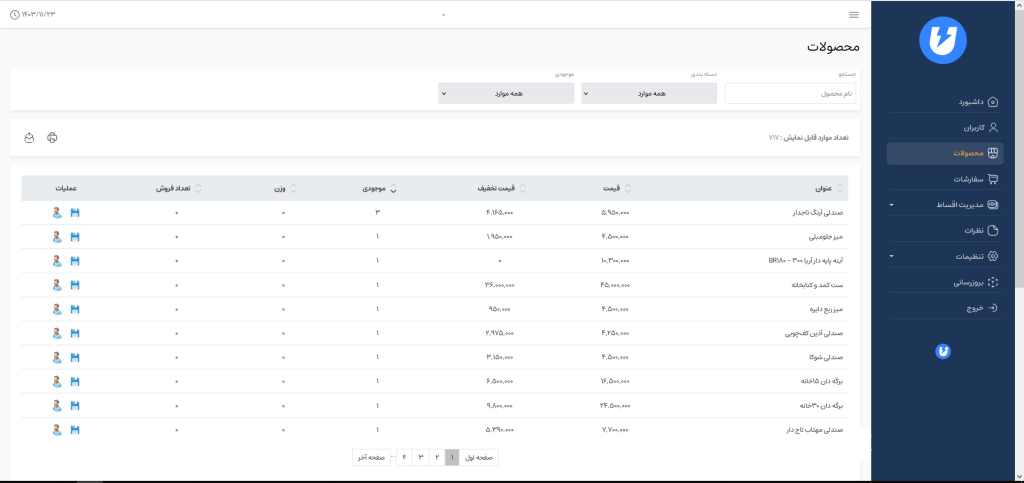Toggle the hamburger menu in top bar
This screenshot has width=1024, height=483.
point(853,15)
